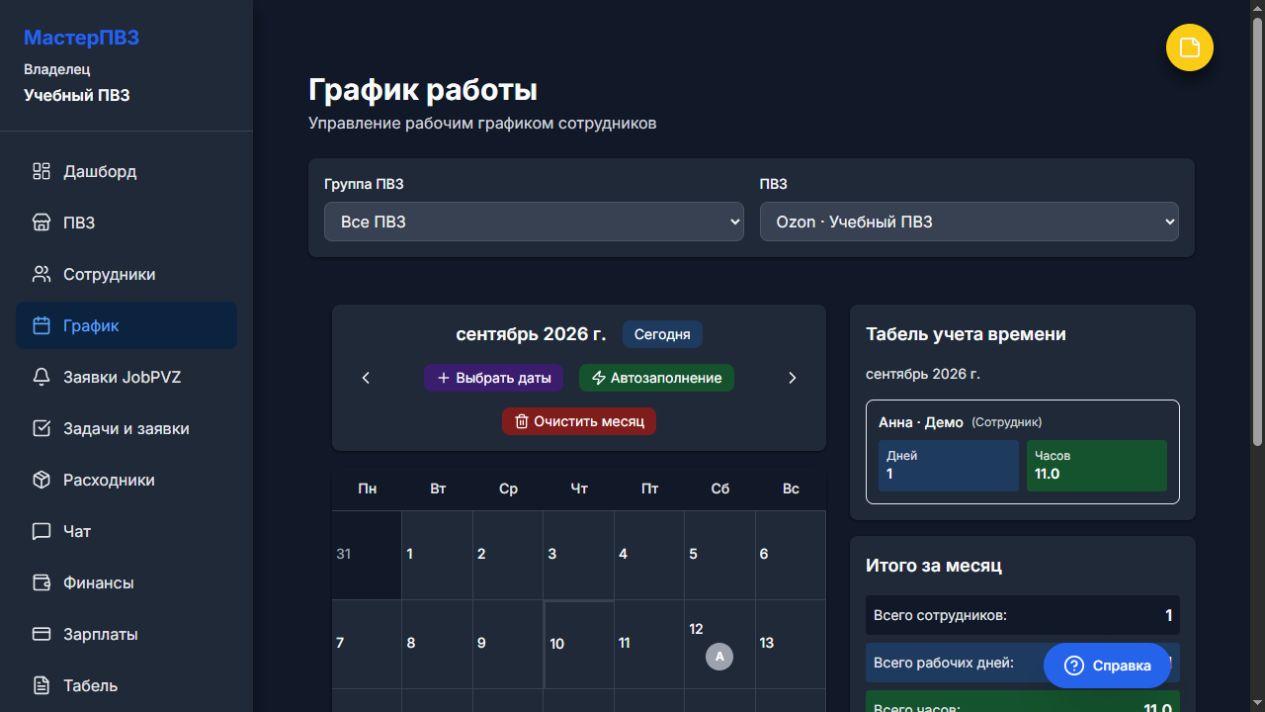Expand the Группа ПВЗ dropdown
Image resolution: width=1265 pixels, height=712 pixels.
[534, 222]
